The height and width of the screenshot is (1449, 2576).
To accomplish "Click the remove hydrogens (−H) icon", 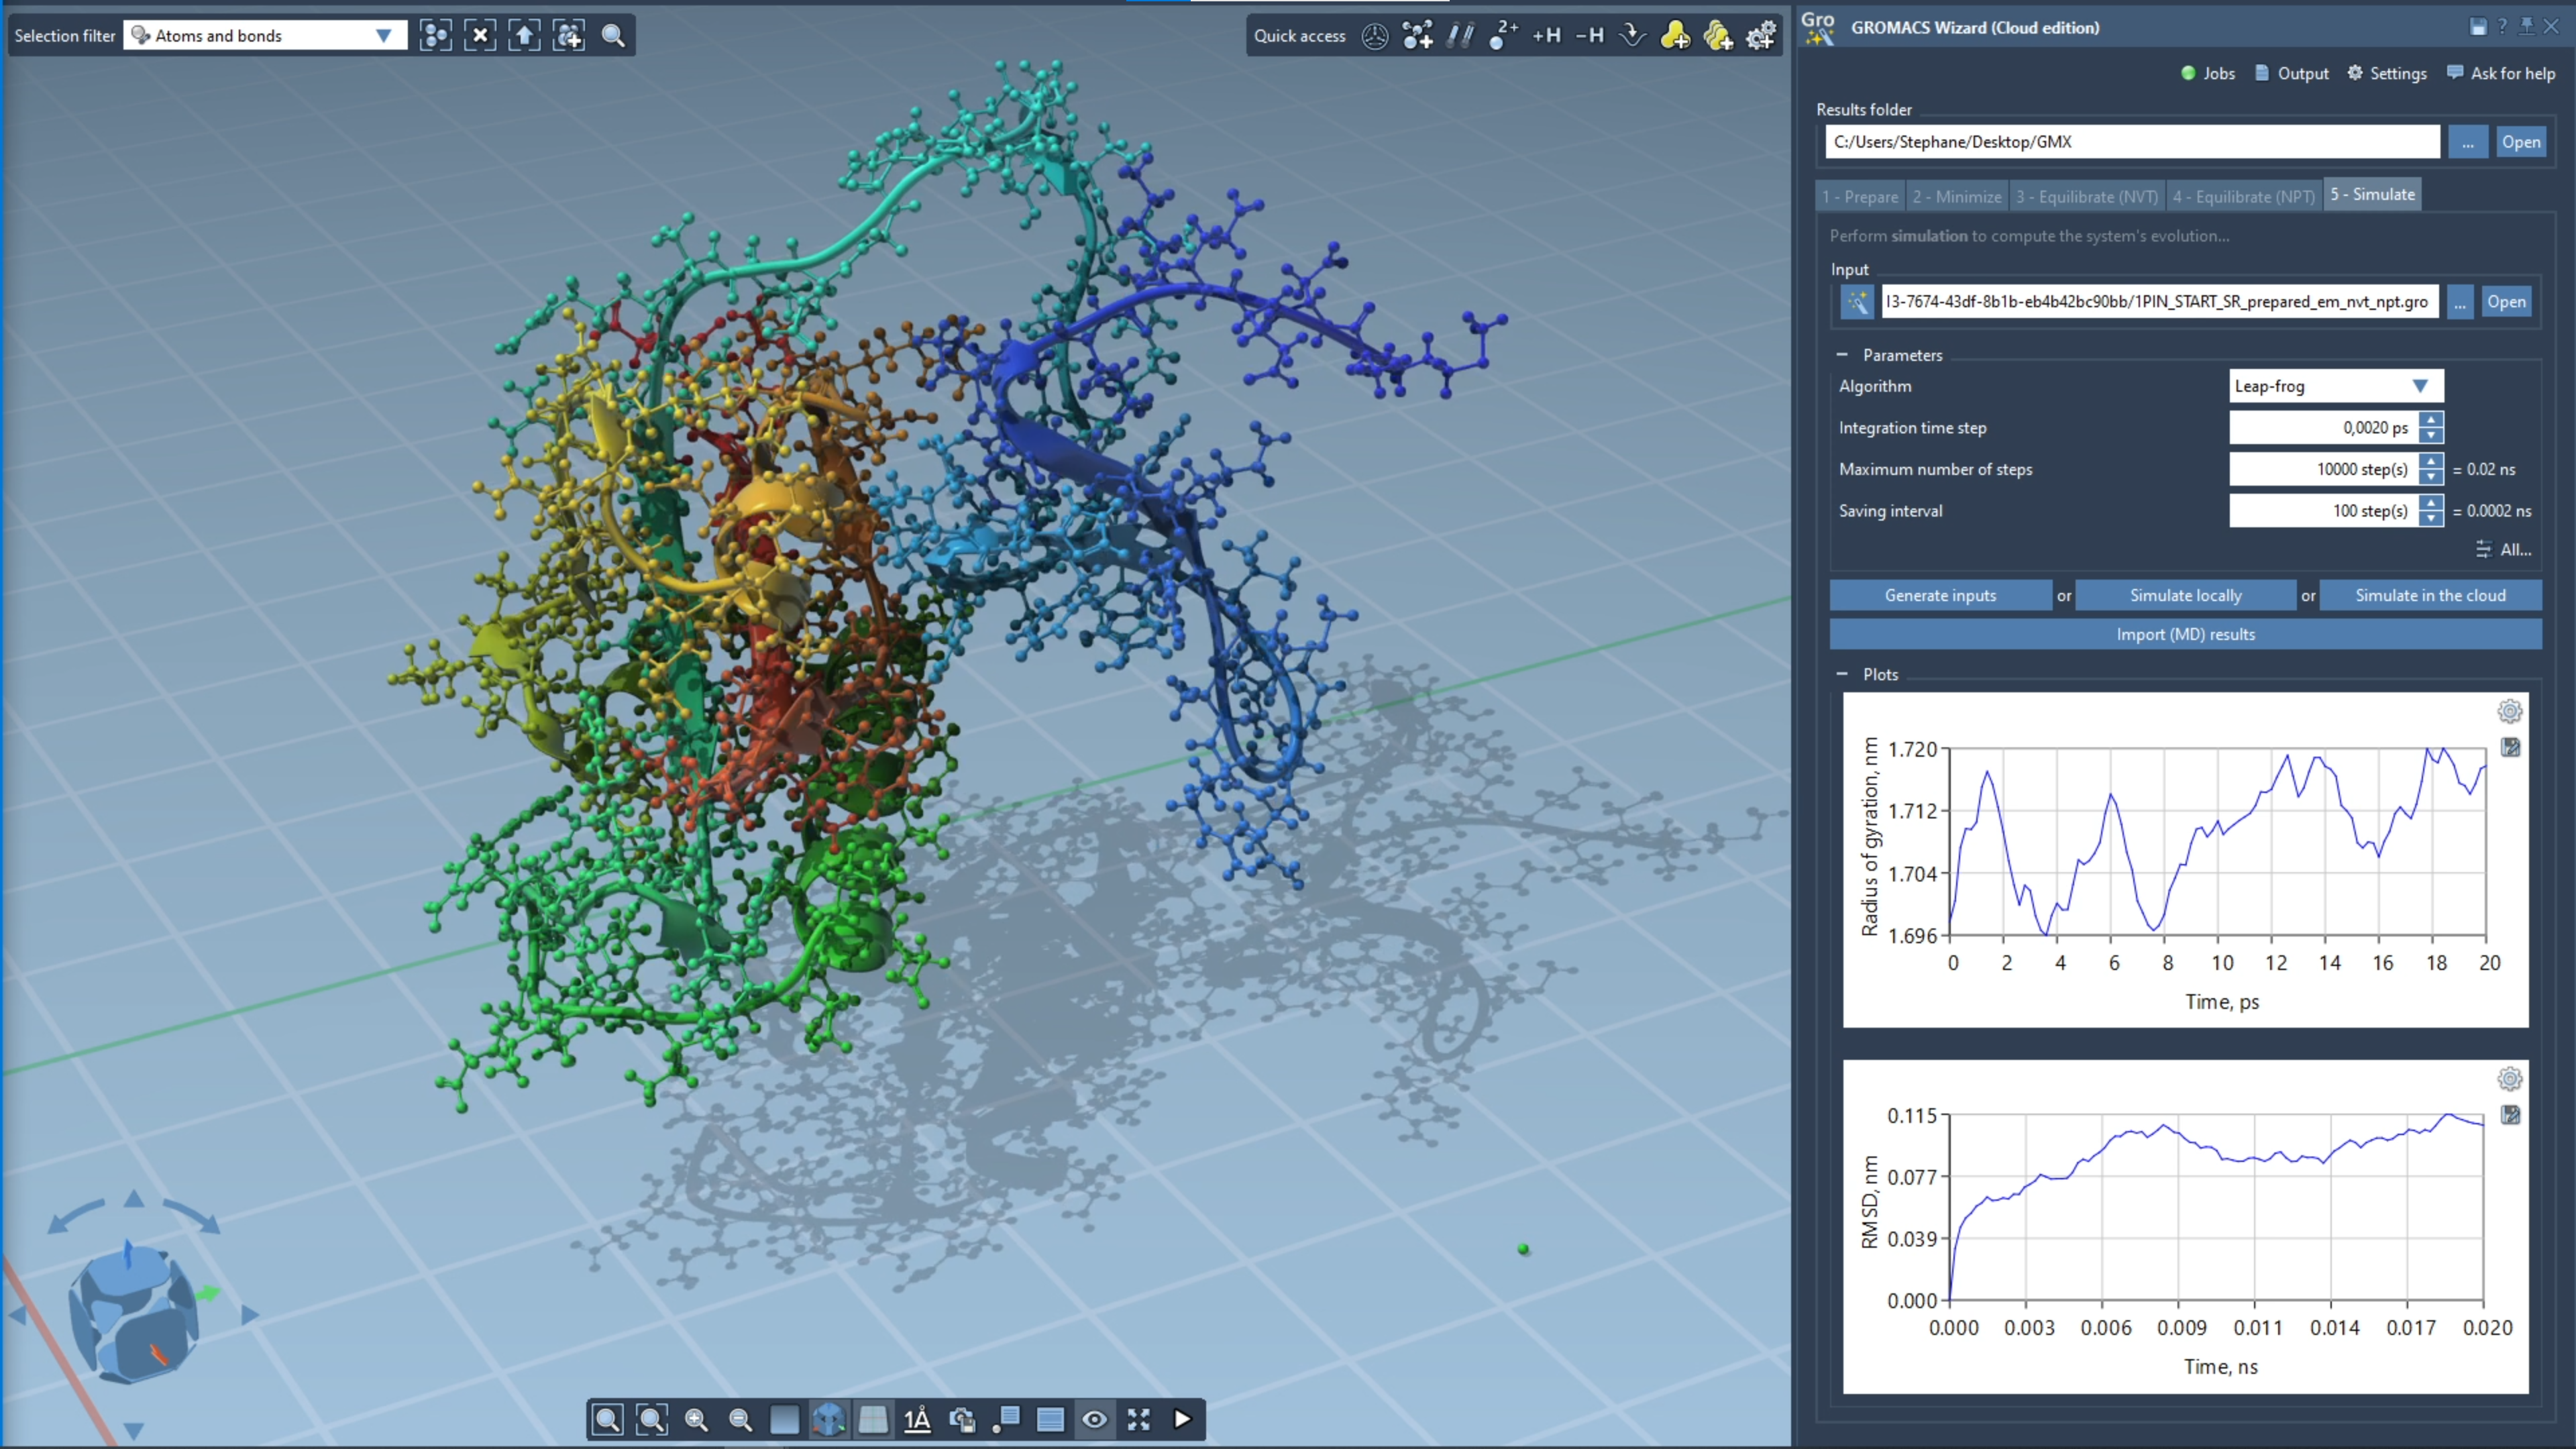I will pos(1589,36).
